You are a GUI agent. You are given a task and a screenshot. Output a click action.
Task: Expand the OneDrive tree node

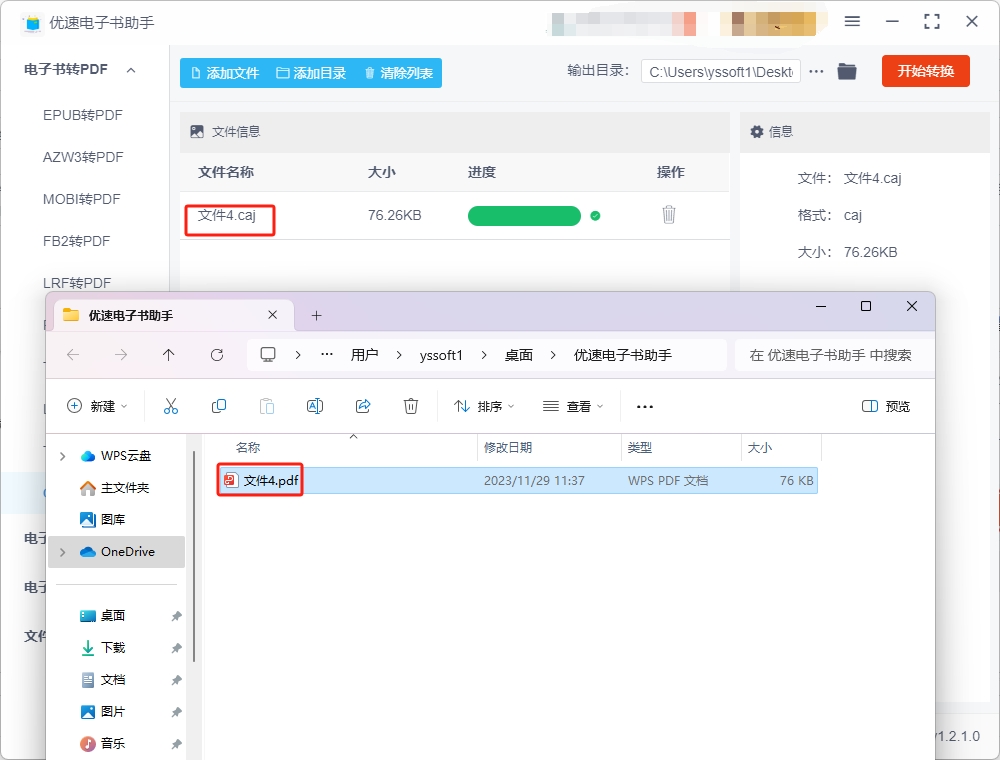[x=62, y=552]
